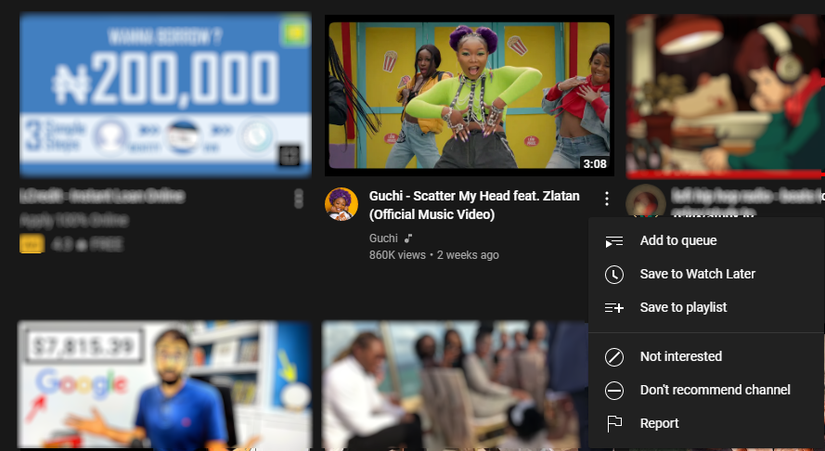Click the Not interested circle-slash icon
This screenshot has height=451, width=825.
tap(614, 357)
